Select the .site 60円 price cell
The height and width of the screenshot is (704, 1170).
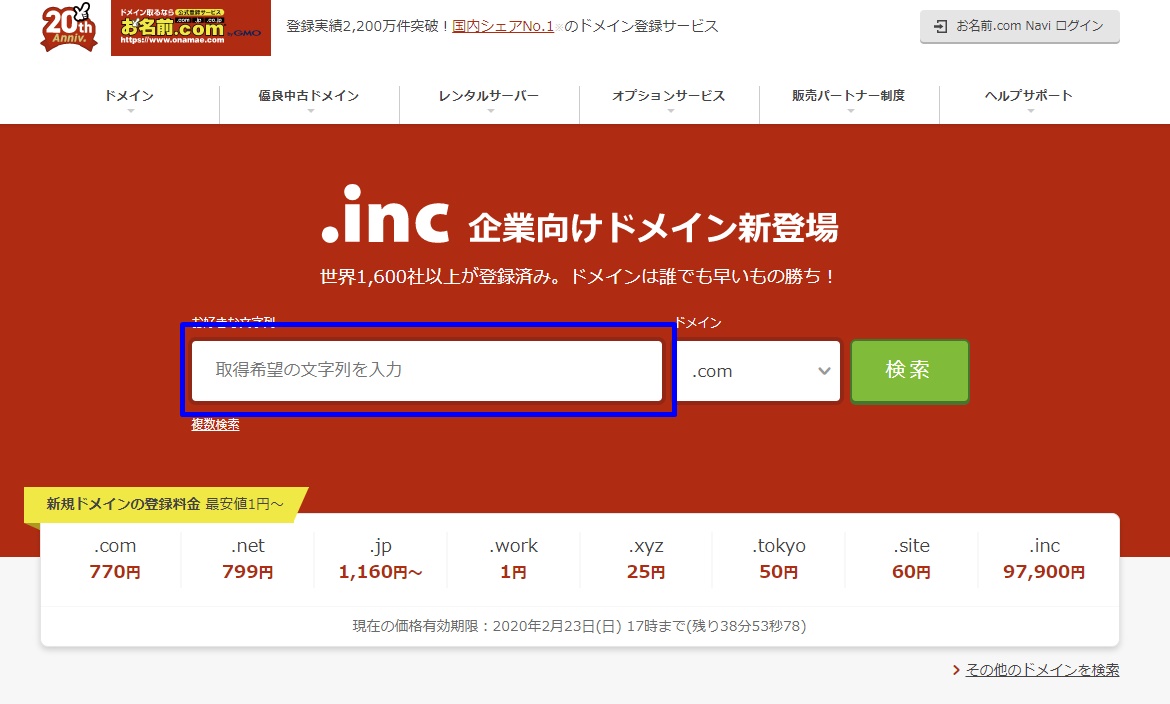[x=911, y=559]
